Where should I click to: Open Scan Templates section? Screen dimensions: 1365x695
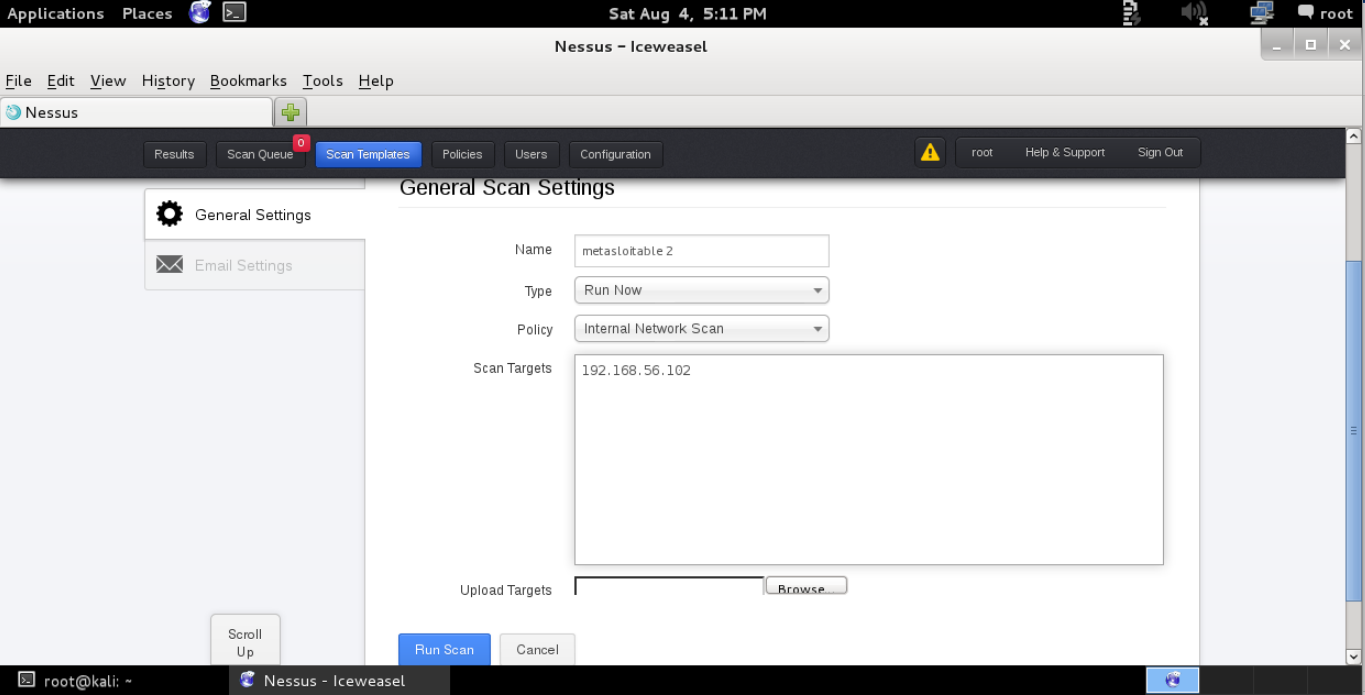pos(368,154)
